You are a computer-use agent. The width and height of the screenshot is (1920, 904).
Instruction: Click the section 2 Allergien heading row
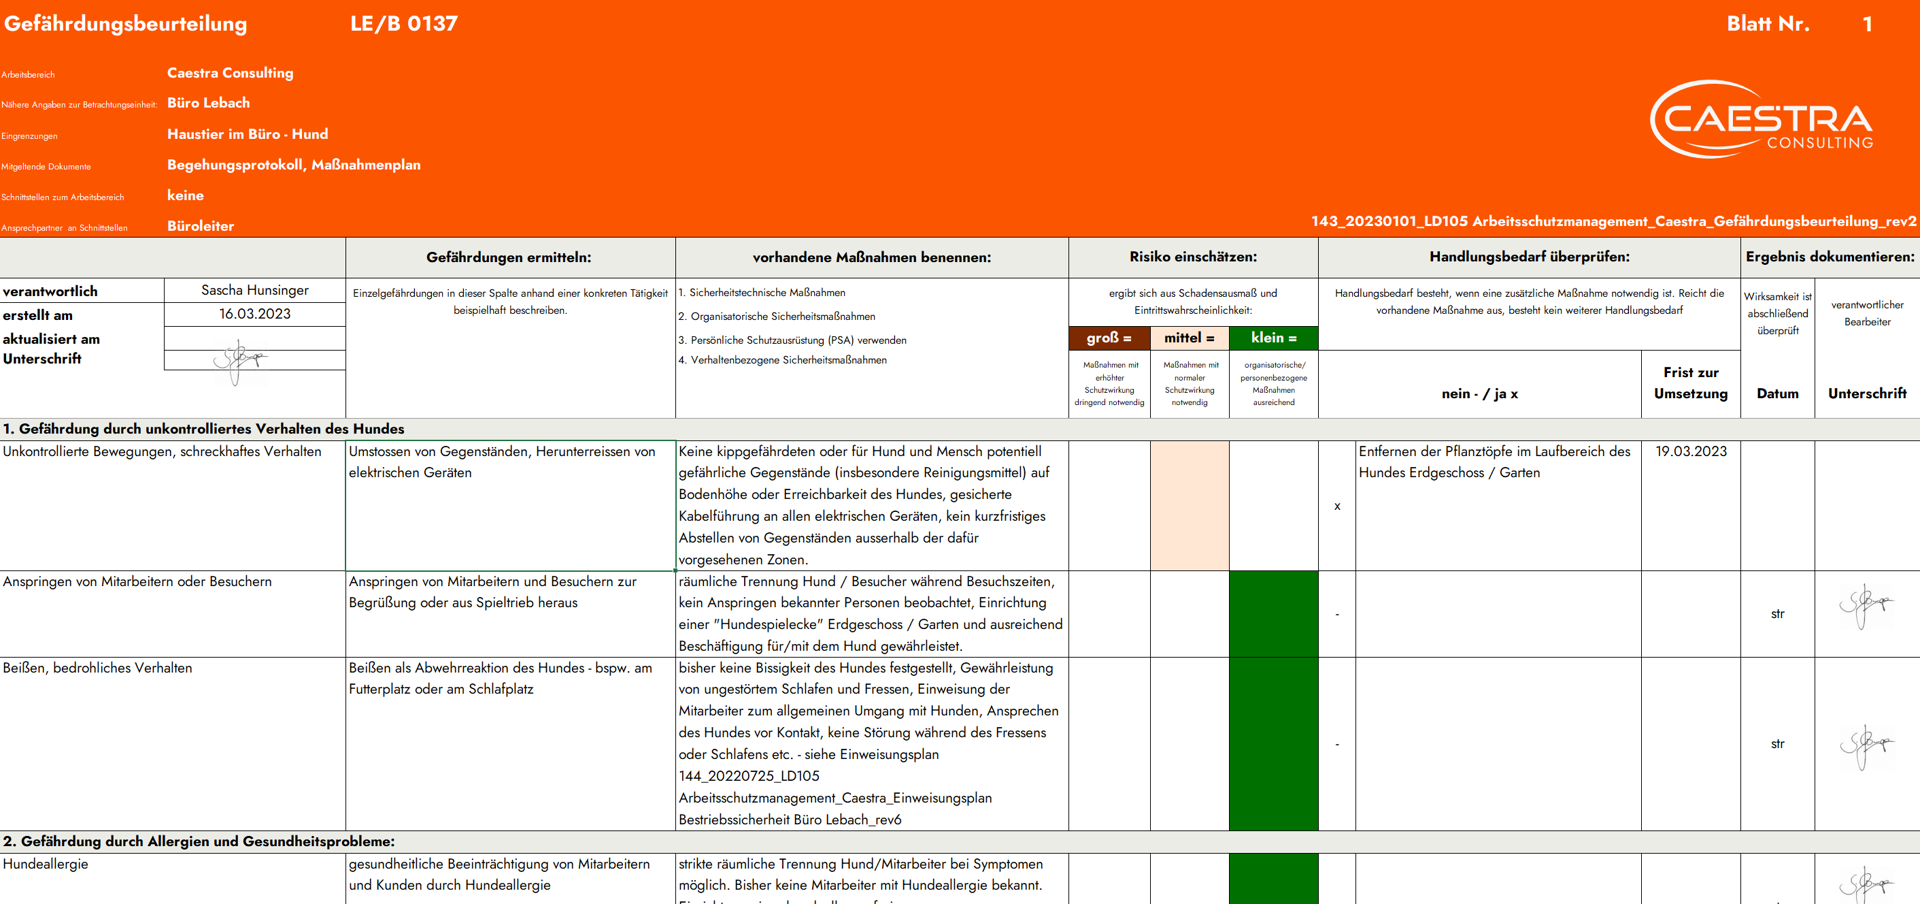point(199,842)
